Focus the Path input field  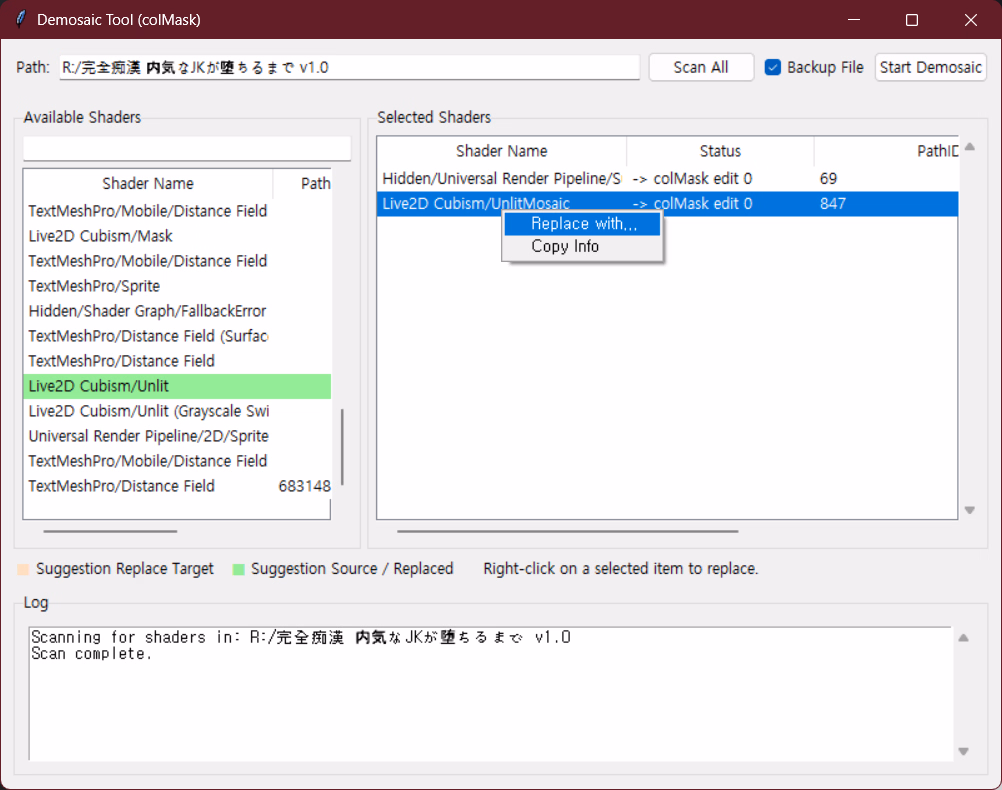tap(348, 67)
